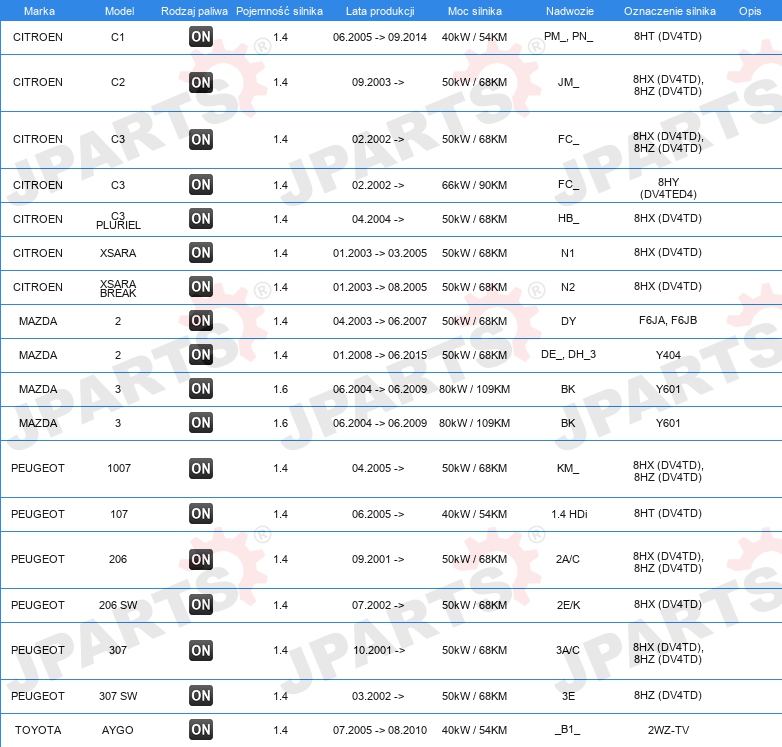Select the ON icon in the Peugeot 206 2A/C row

pos(201,559)
